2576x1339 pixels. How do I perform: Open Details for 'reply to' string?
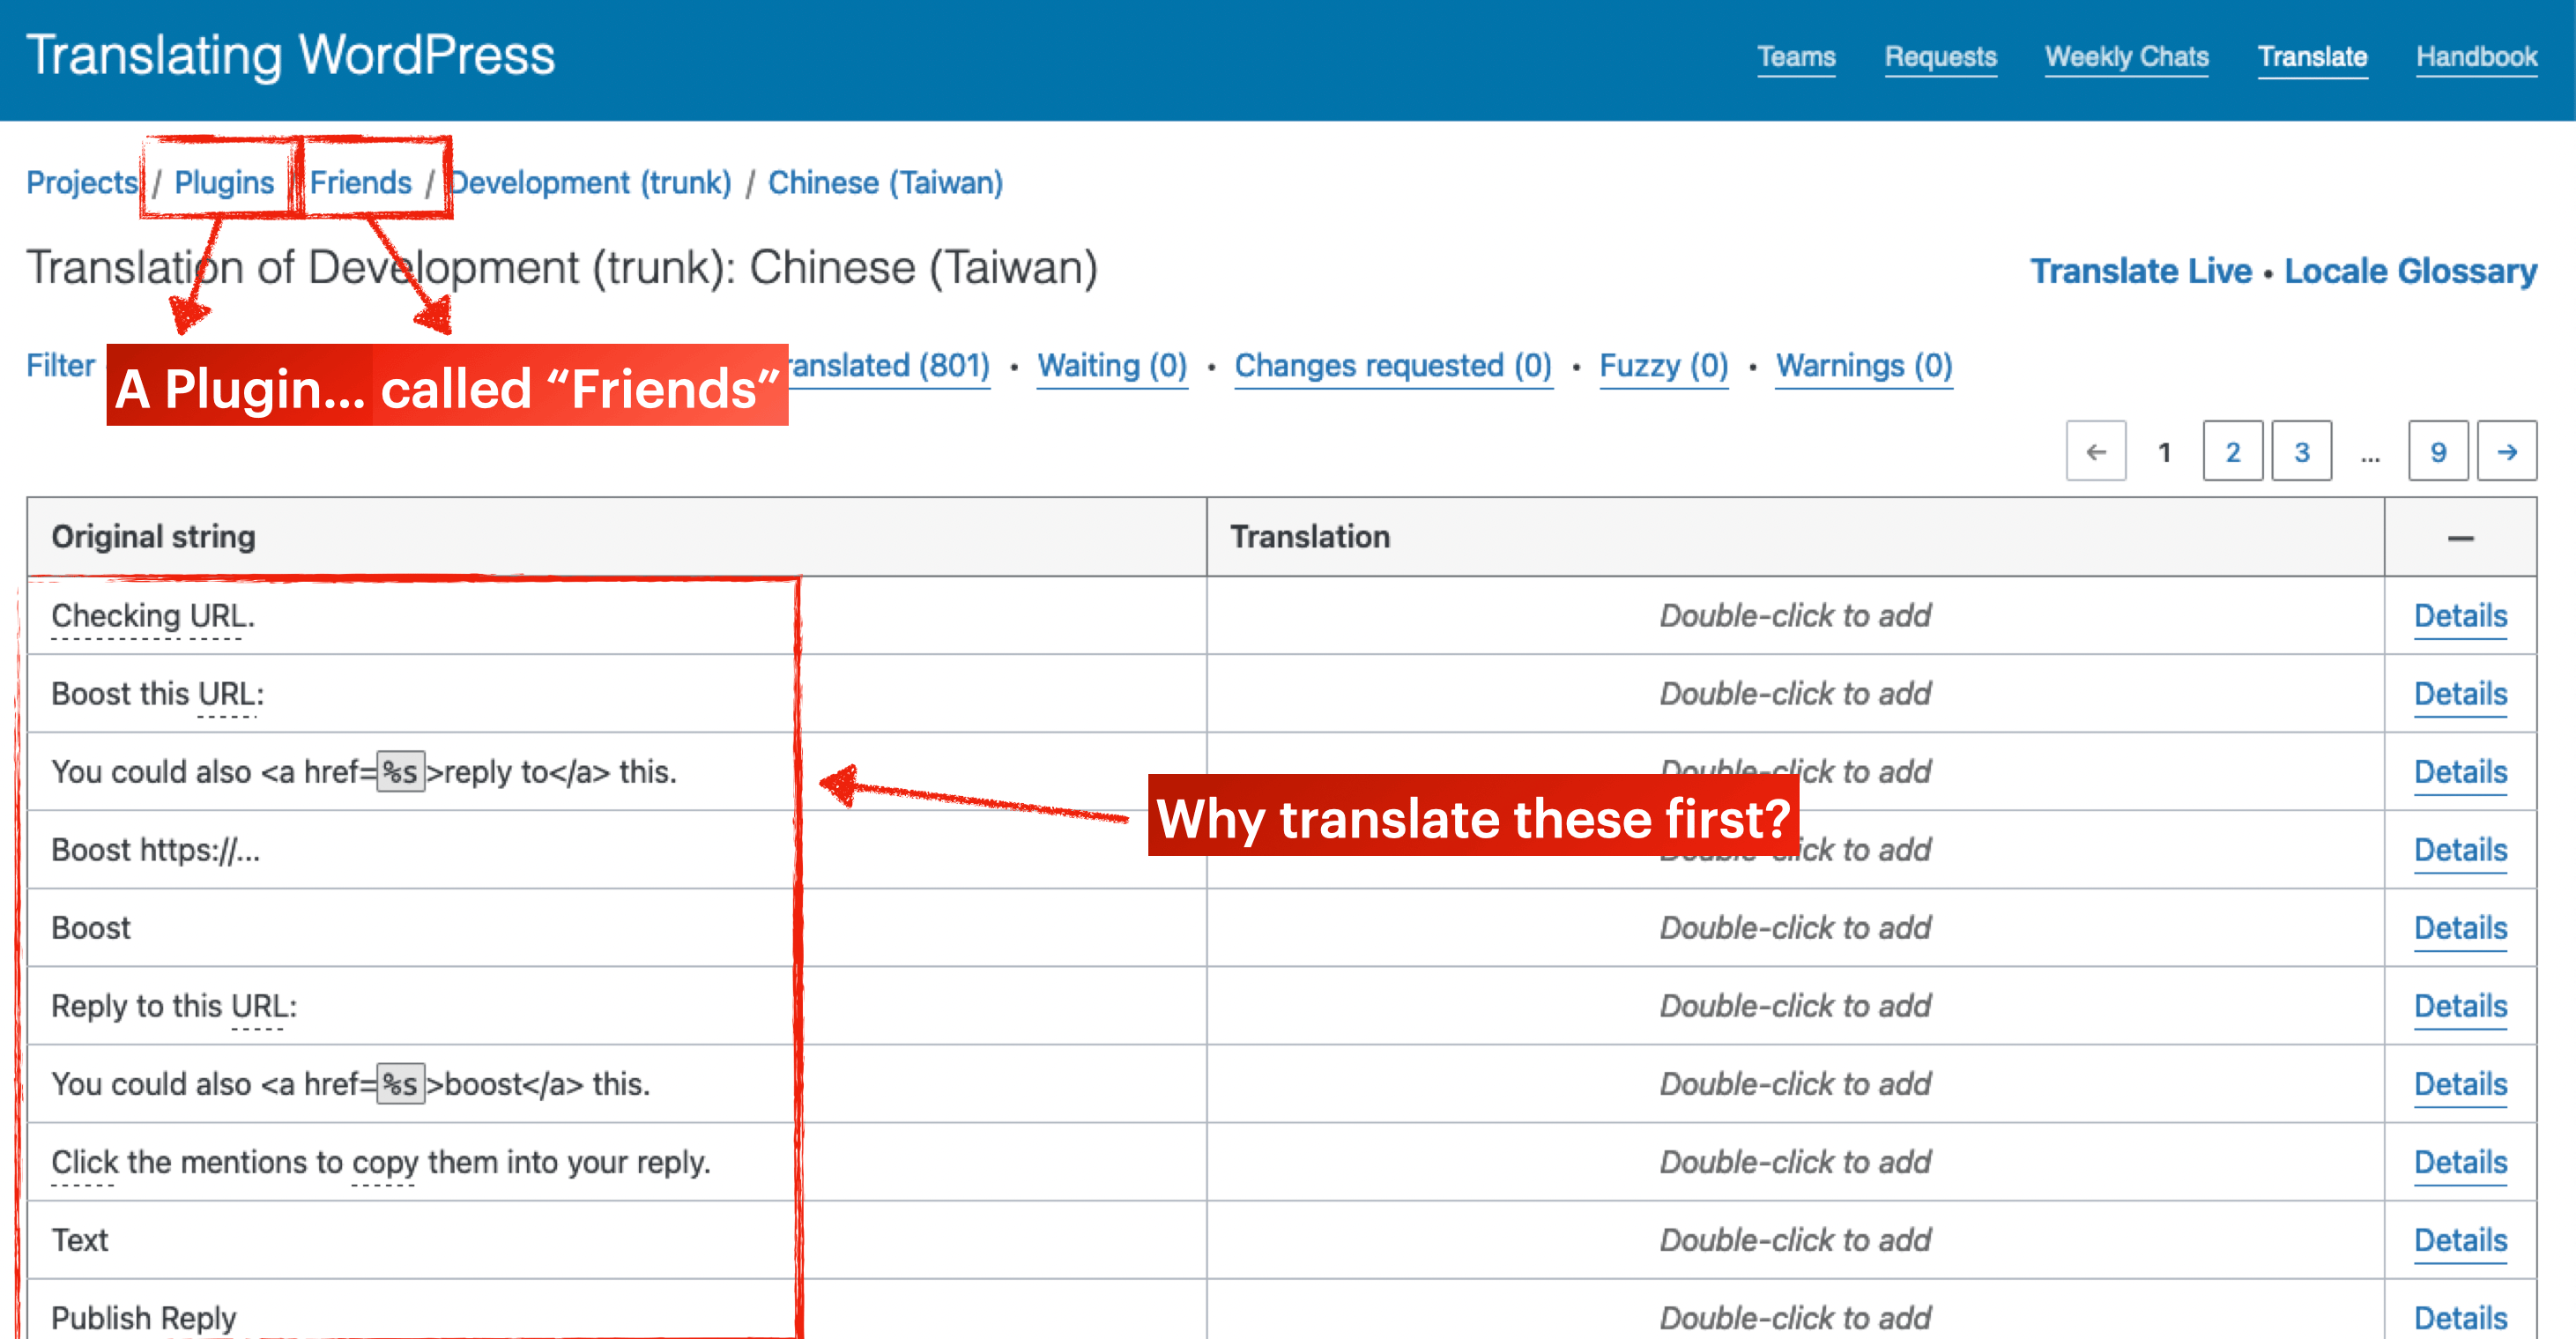click(2460, 772)
